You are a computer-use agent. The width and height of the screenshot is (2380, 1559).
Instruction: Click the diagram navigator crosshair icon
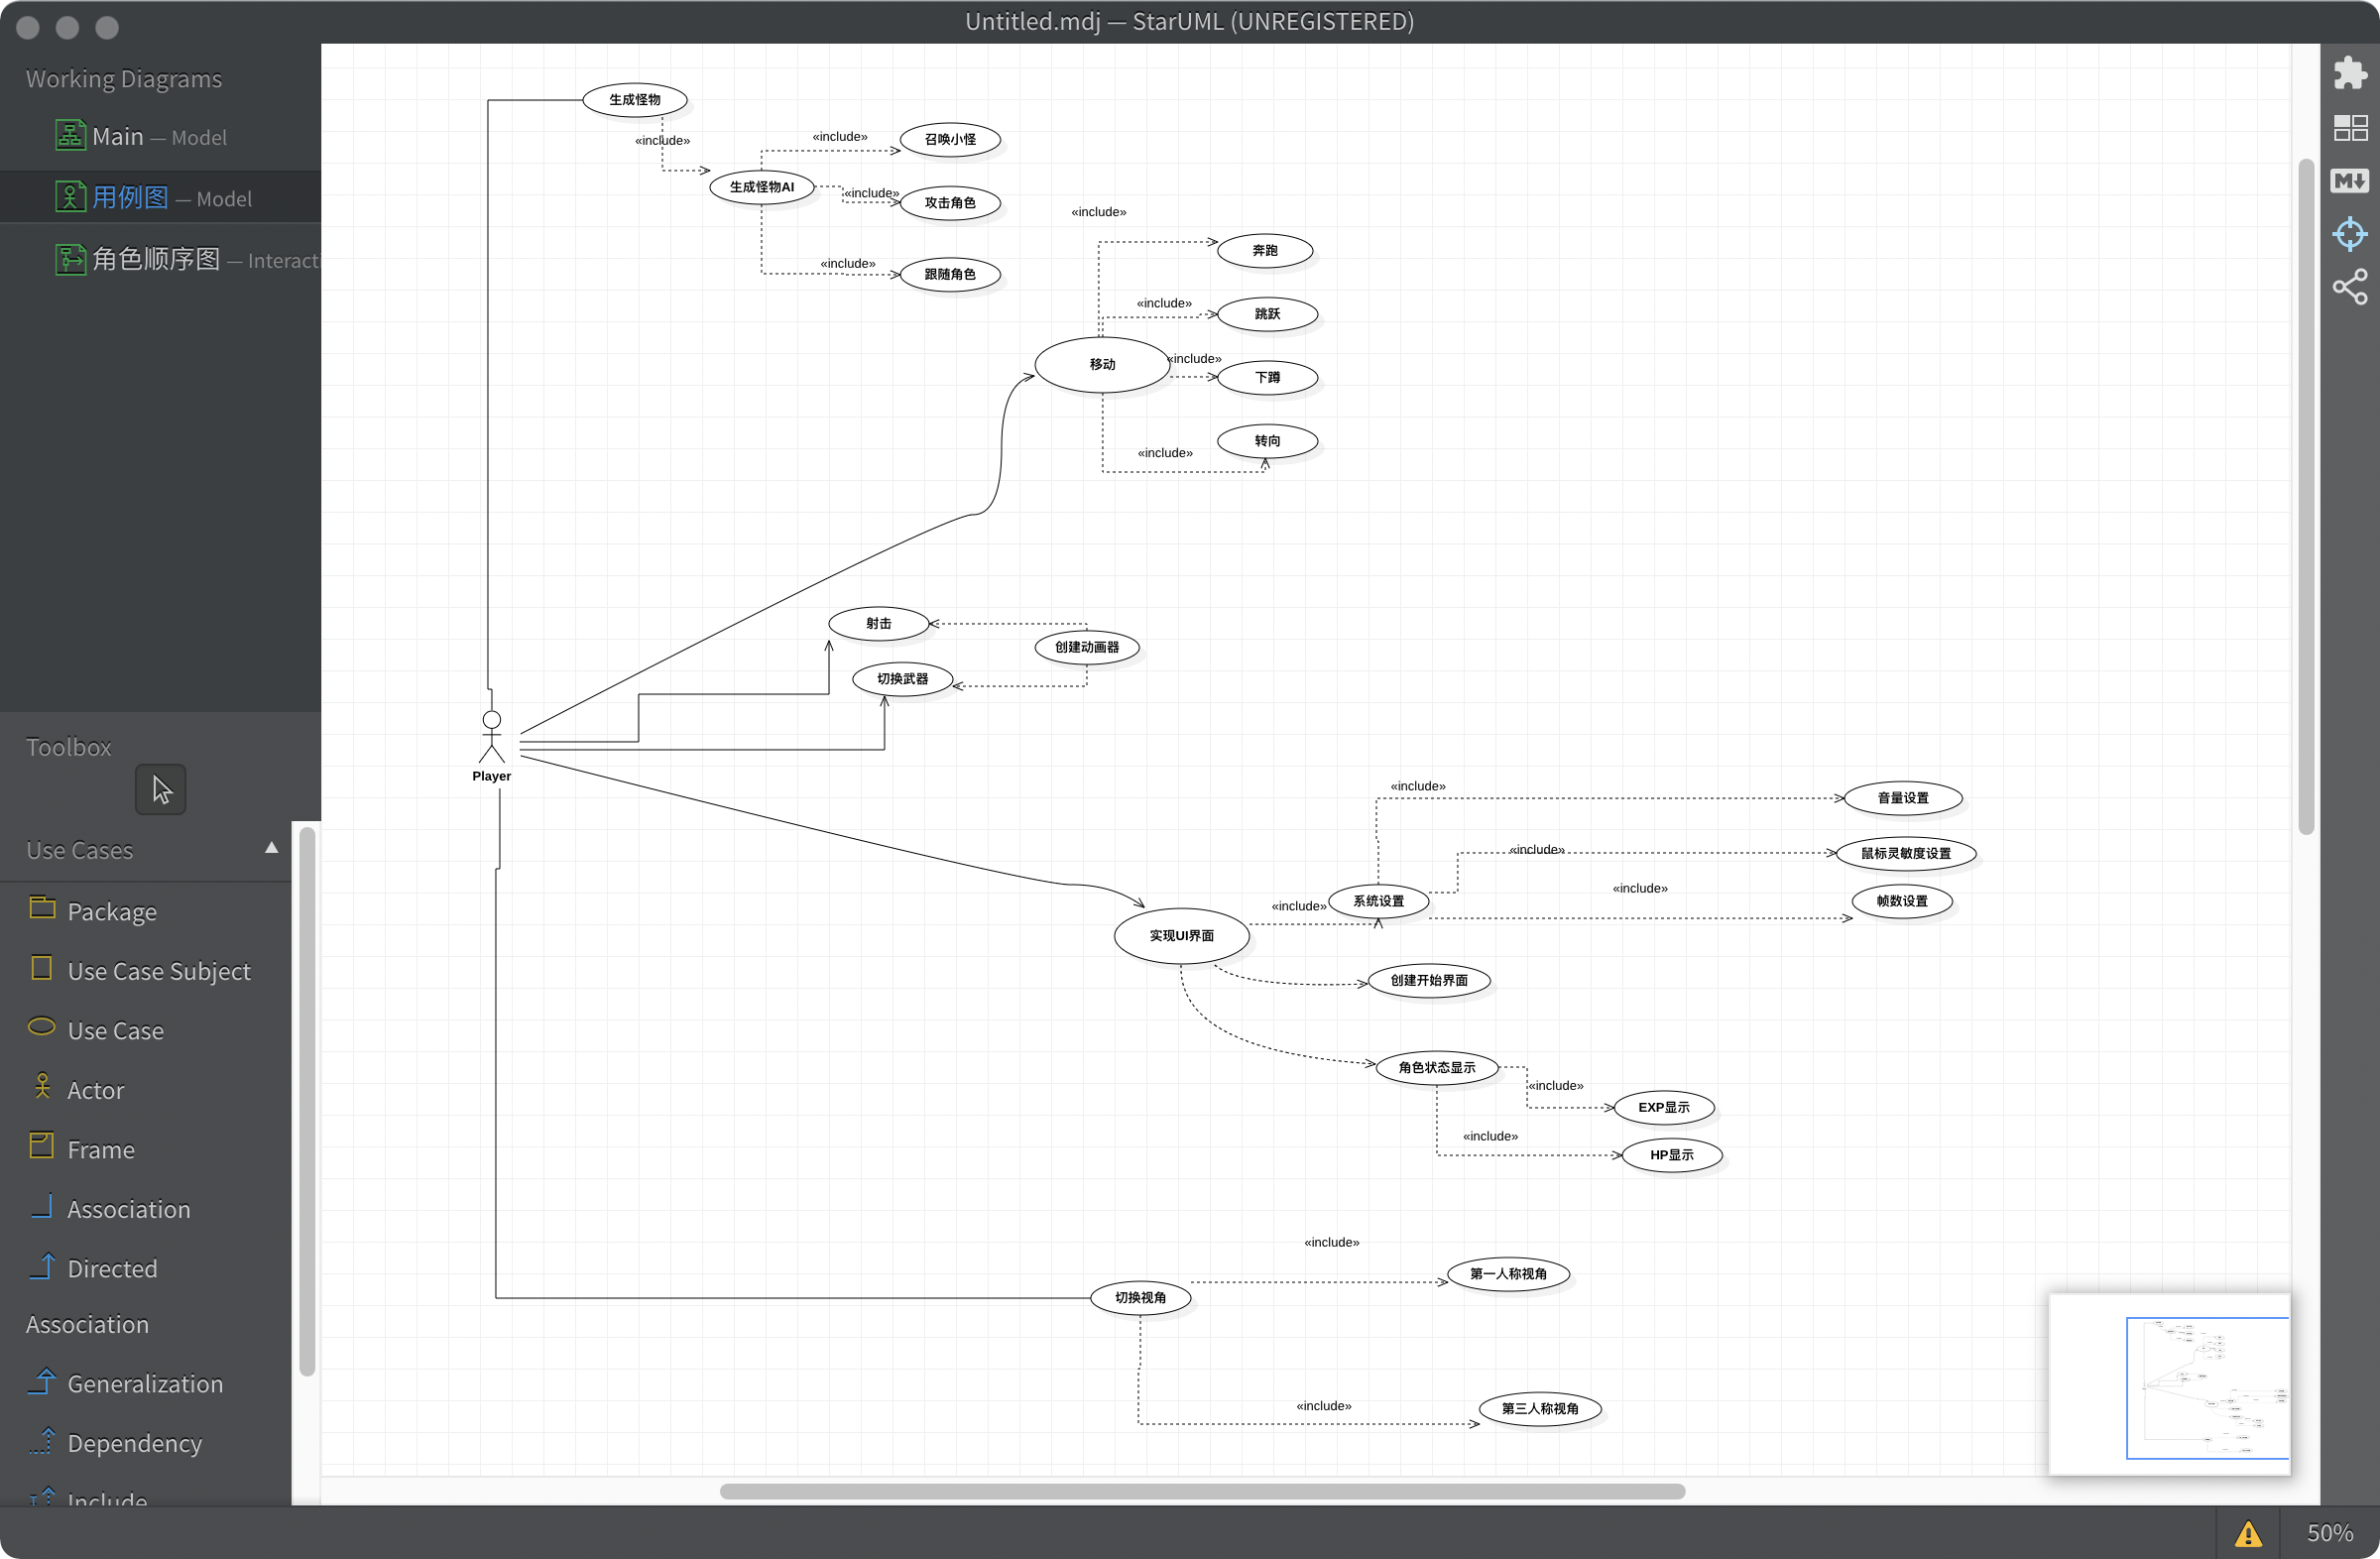coord(2349,234)
